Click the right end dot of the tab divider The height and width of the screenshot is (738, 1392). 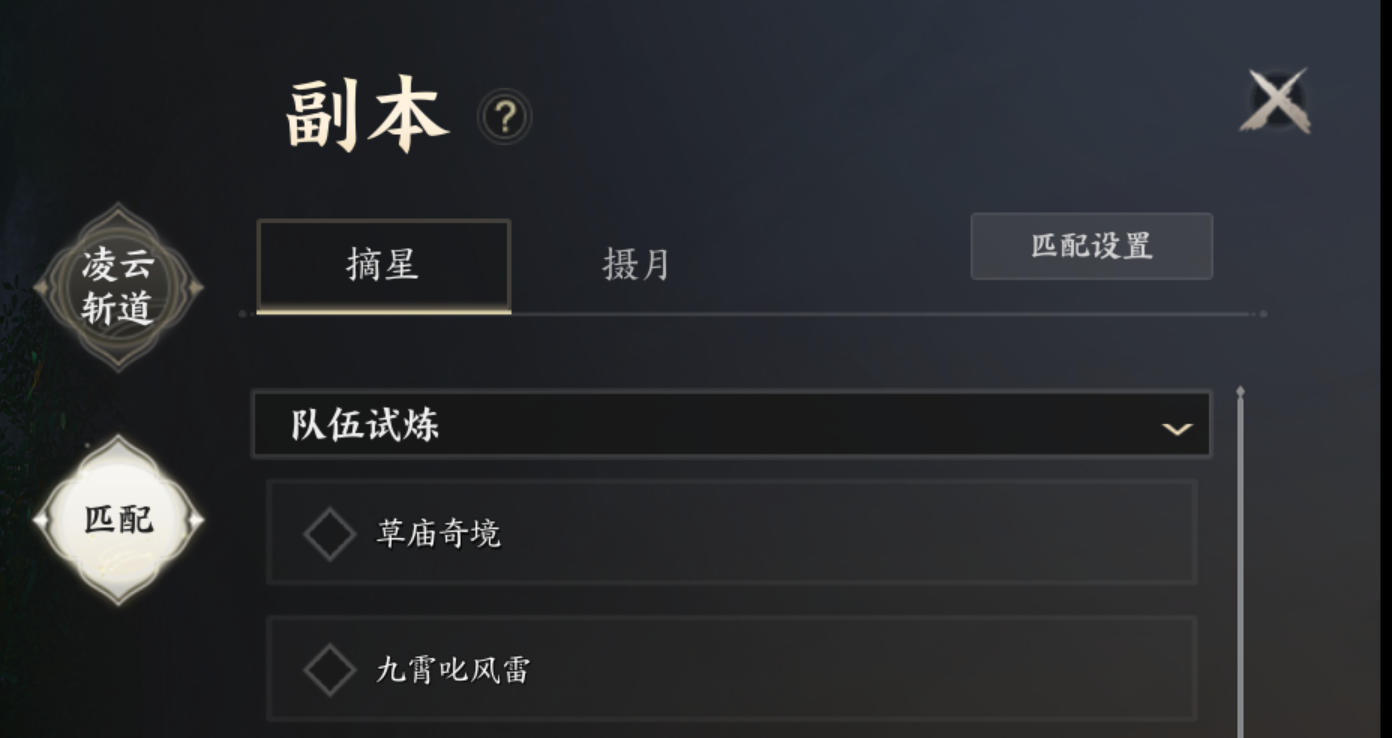pos(1264,314)
